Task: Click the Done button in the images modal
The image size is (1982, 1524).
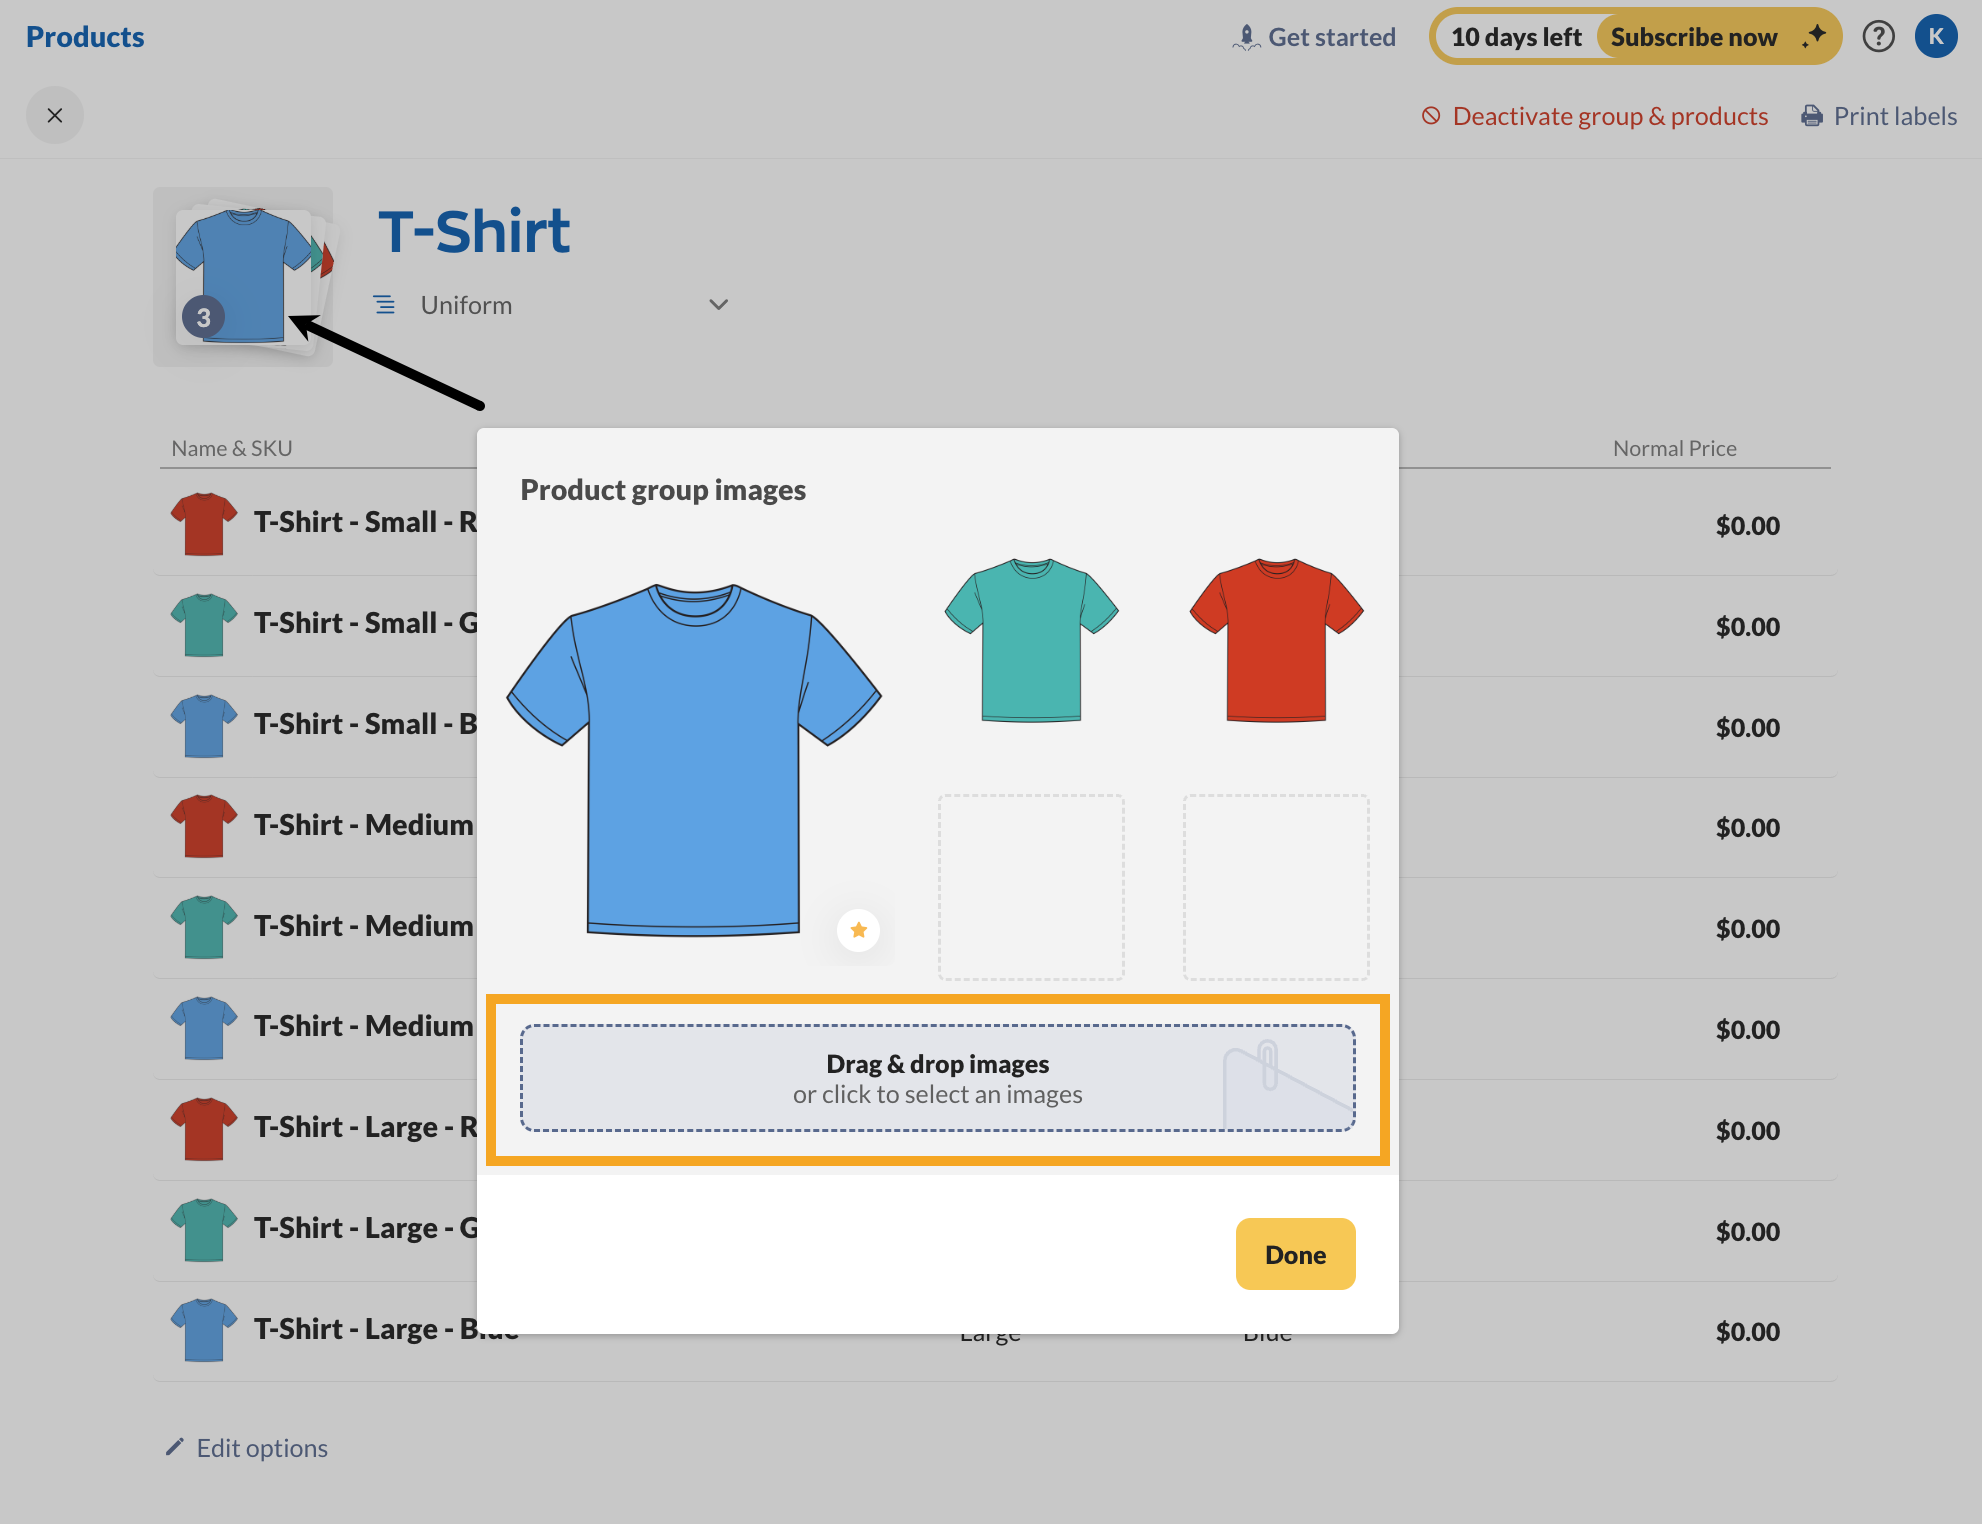Action: point(1294,1254)
